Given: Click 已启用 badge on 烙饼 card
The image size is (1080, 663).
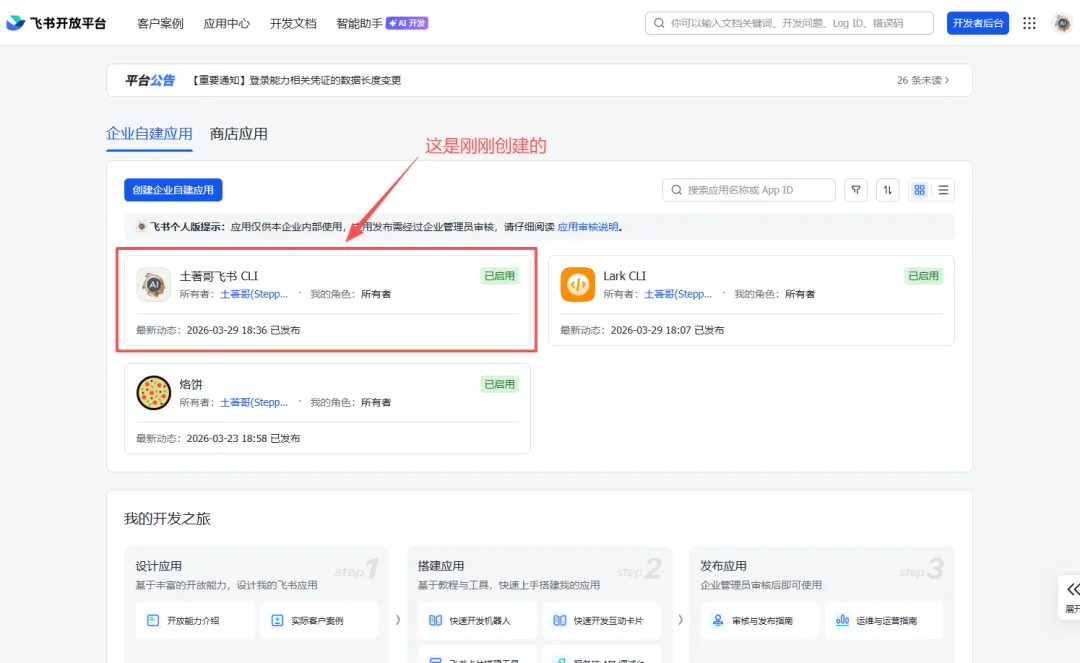Looking at the screenshot, I should click(x=499, y=384).
